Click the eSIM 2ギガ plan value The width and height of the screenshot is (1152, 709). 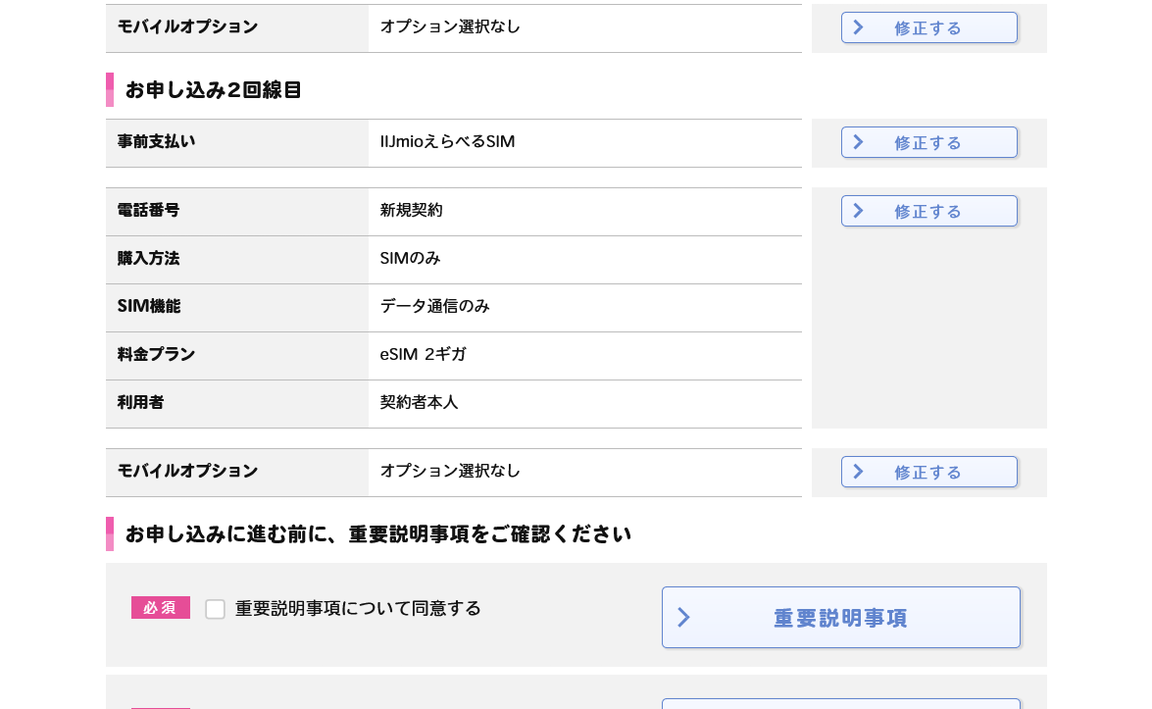tap(423, 354)
